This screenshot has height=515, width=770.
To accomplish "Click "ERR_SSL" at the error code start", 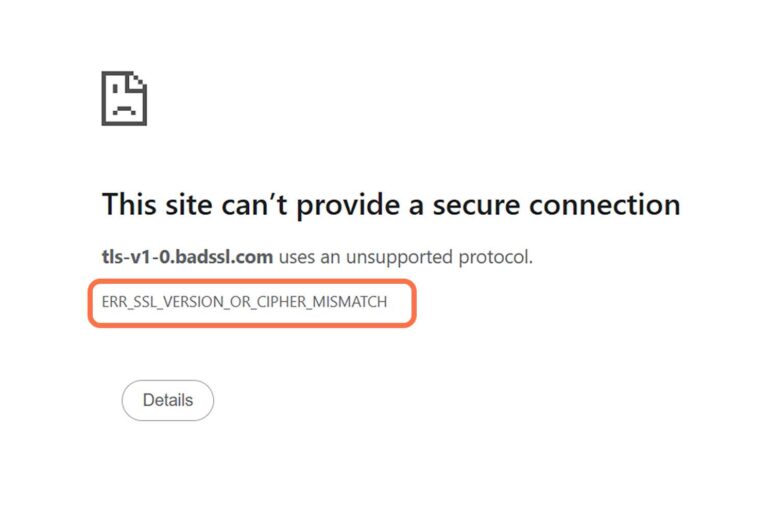I will click(129, 301).
